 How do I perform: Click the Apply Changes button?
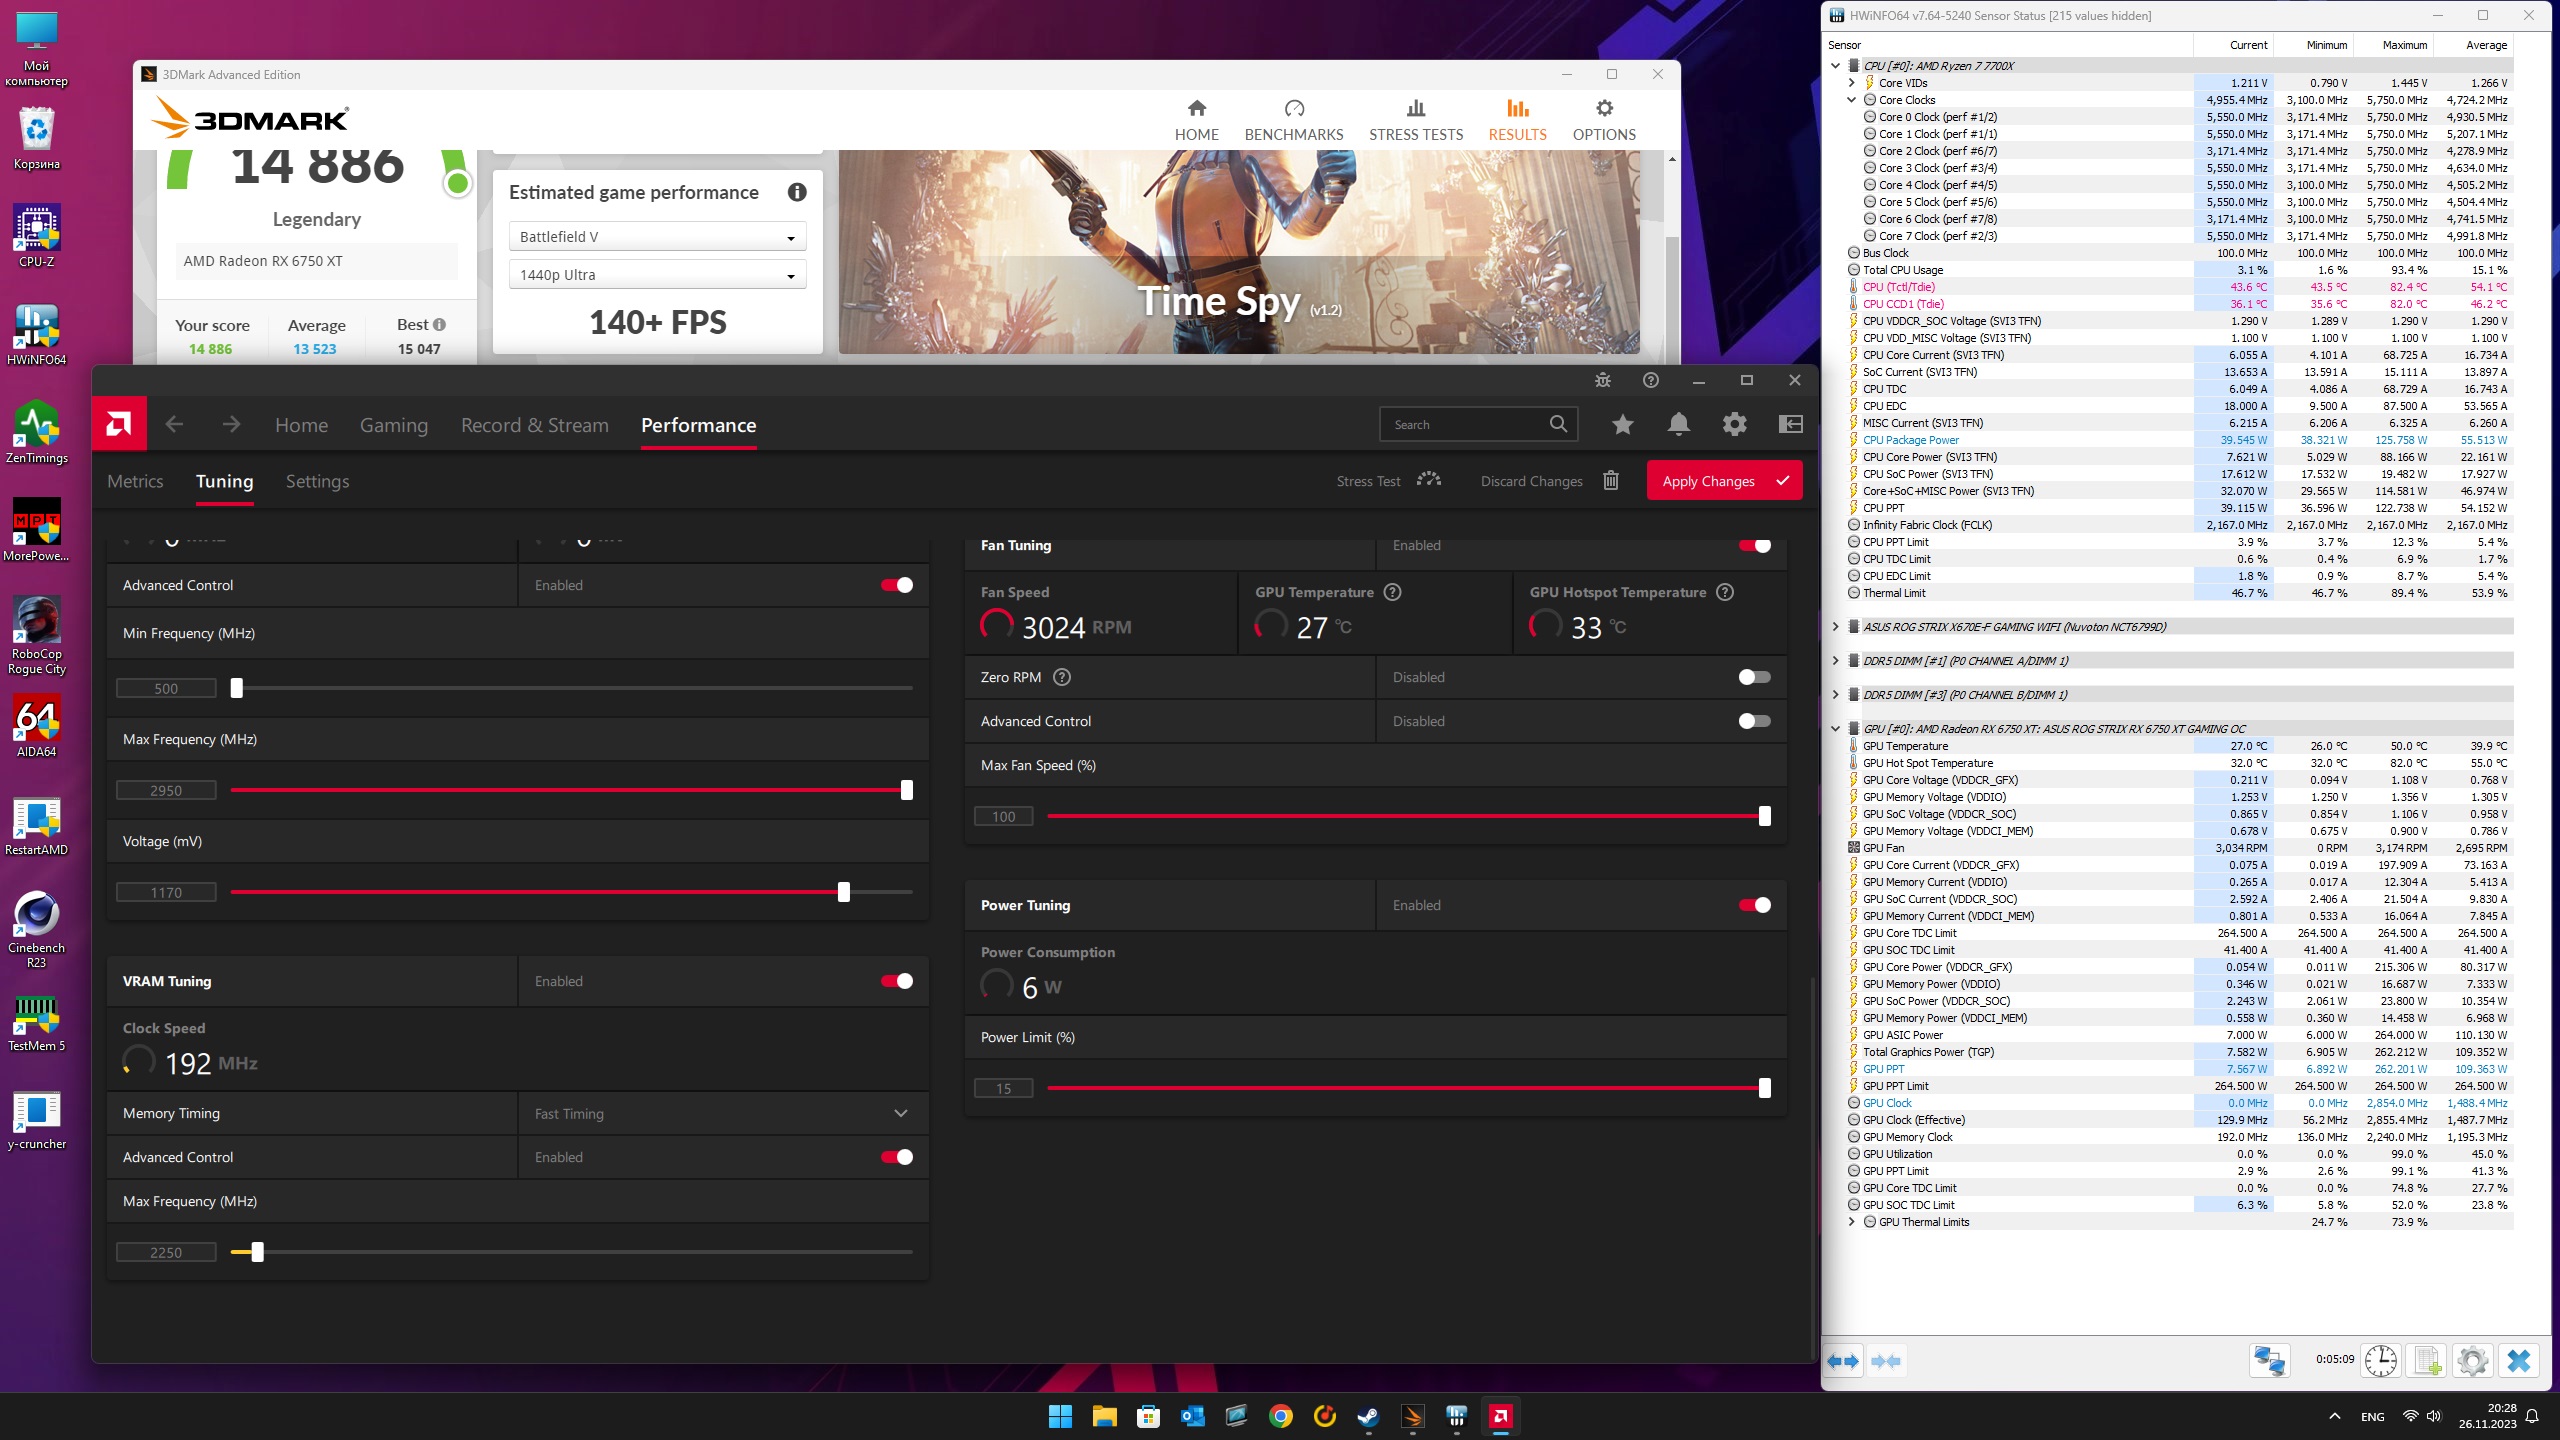(1723, 481)
